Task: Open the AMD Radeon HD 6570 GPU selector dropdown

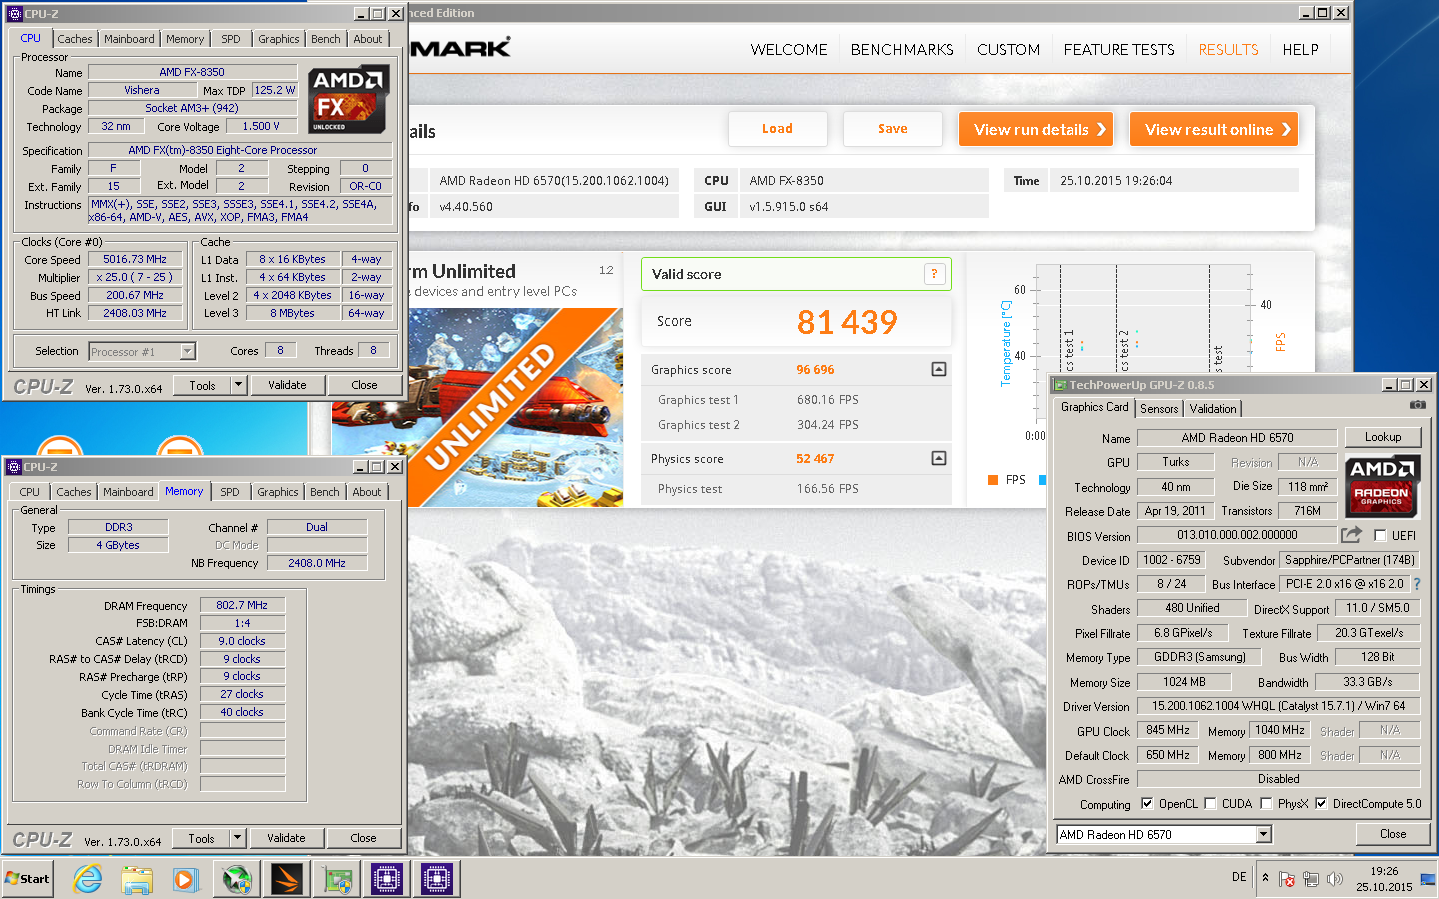Action: click(1264, 834)
